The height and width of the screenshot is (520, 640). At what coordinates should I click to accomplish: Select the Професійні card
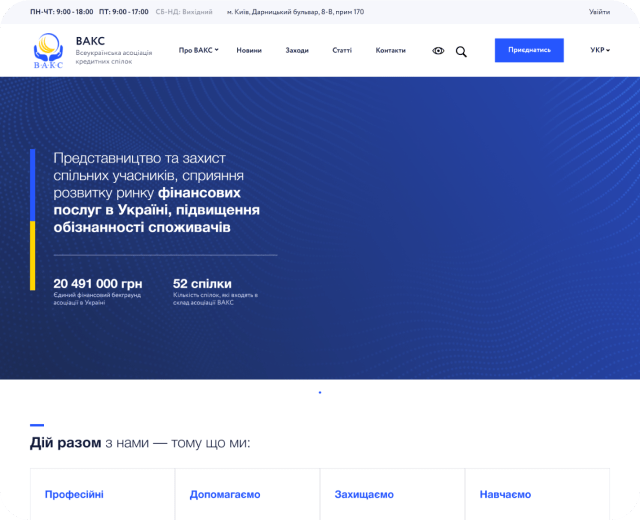(x=102, y=494)
